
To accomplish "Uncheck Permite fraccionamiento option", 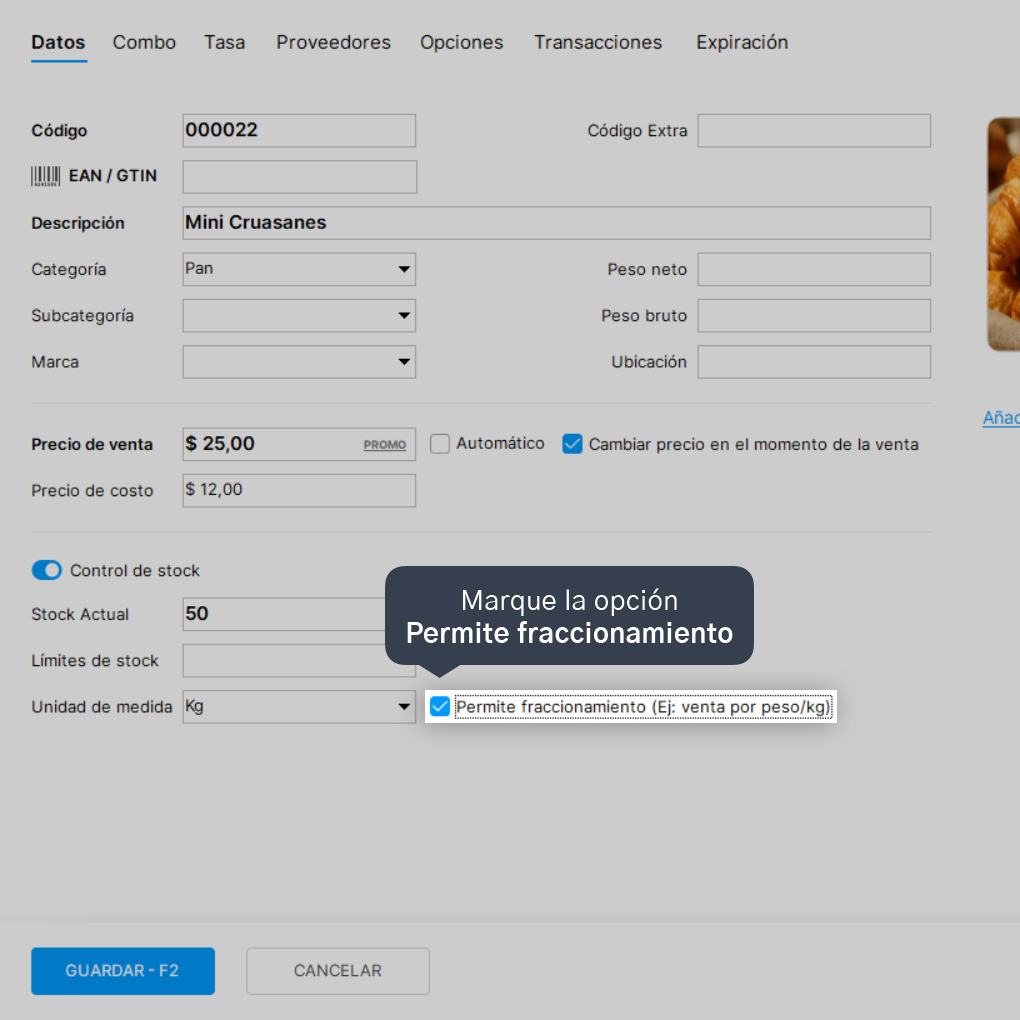I will (440, 706).
